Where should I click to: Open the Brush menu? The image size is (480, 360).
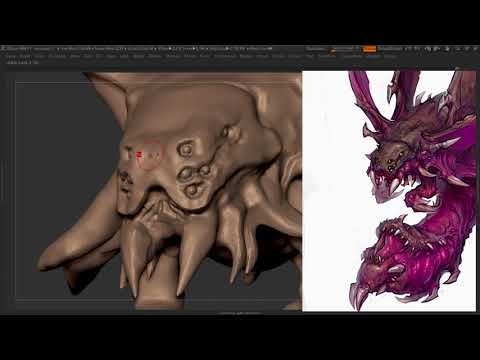pos(25,57)
